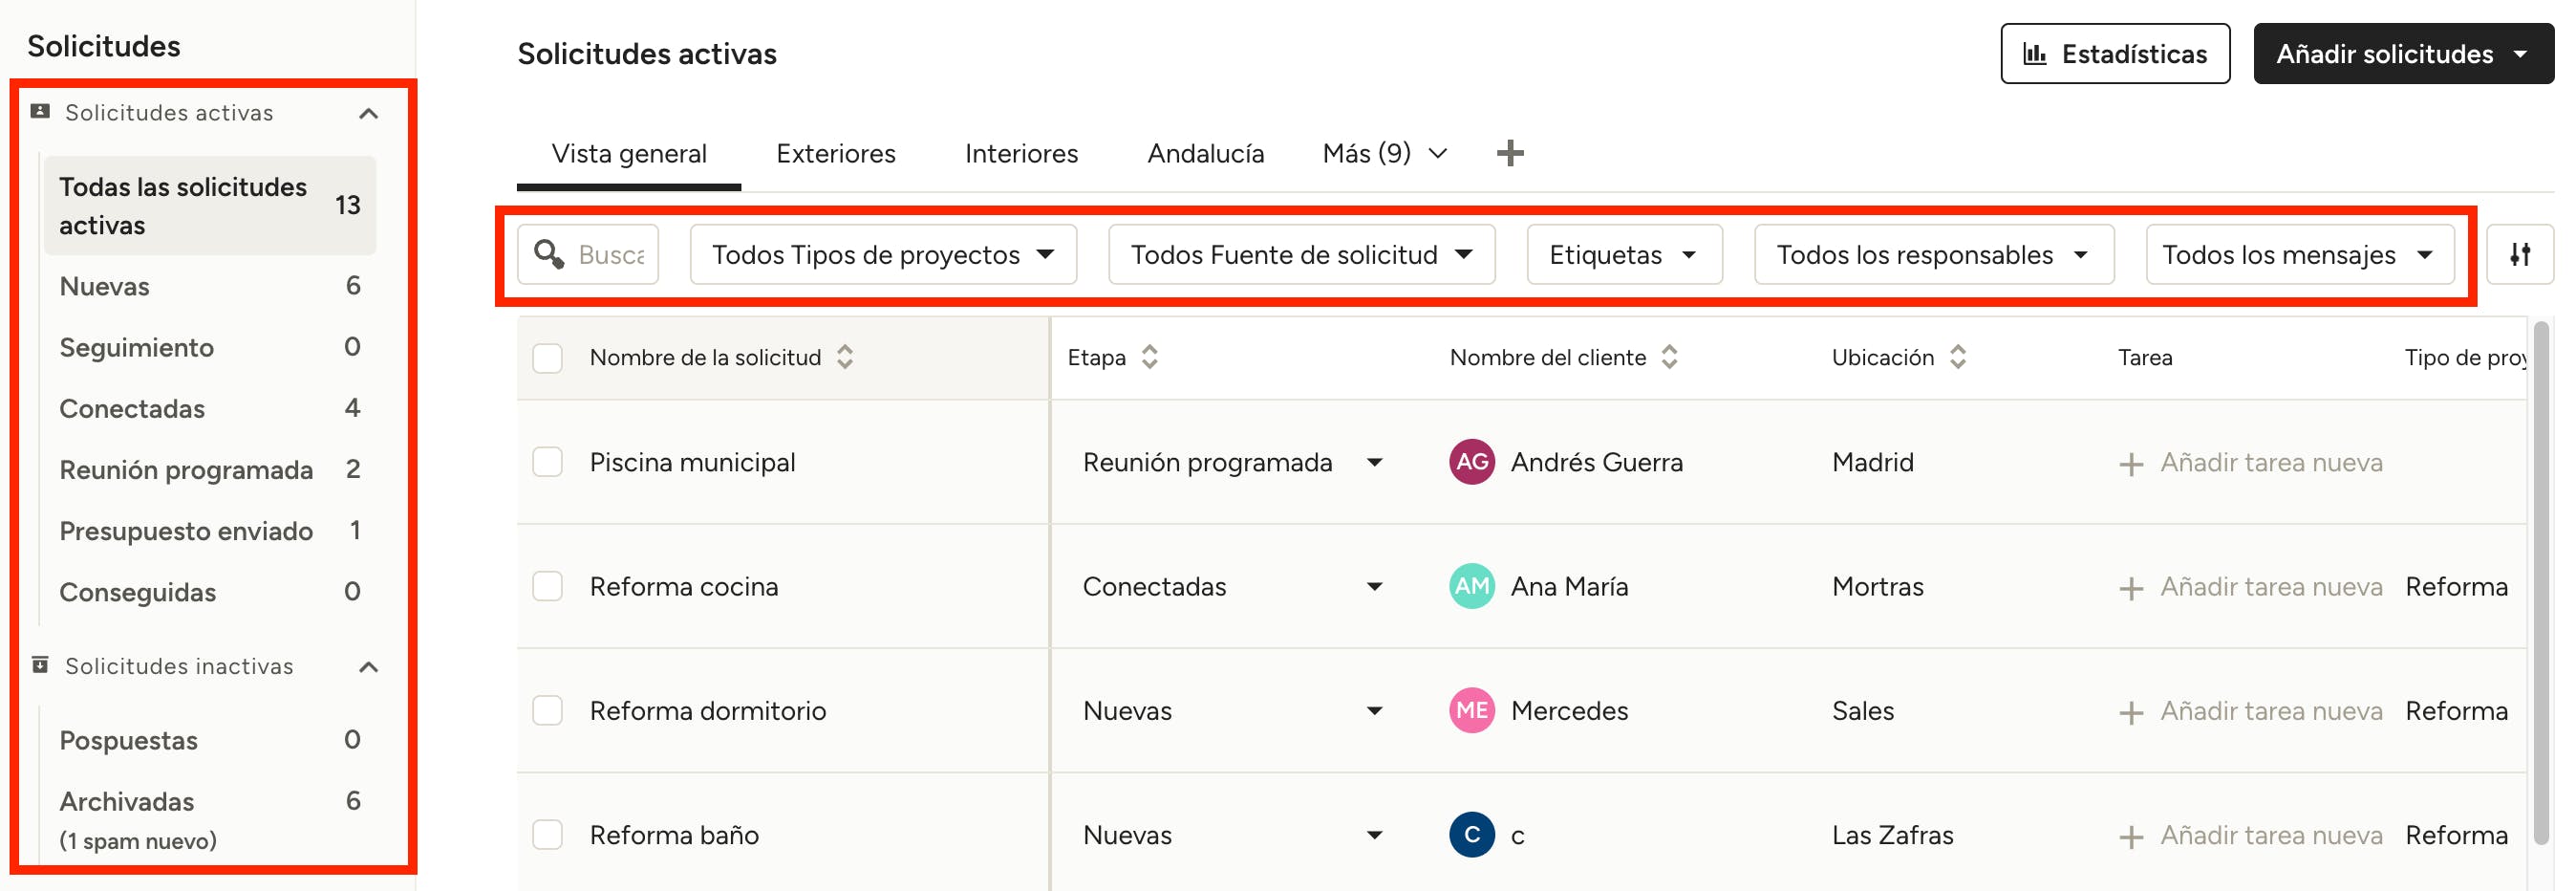Click Añadir solicitudes button

coord(2402,54)
